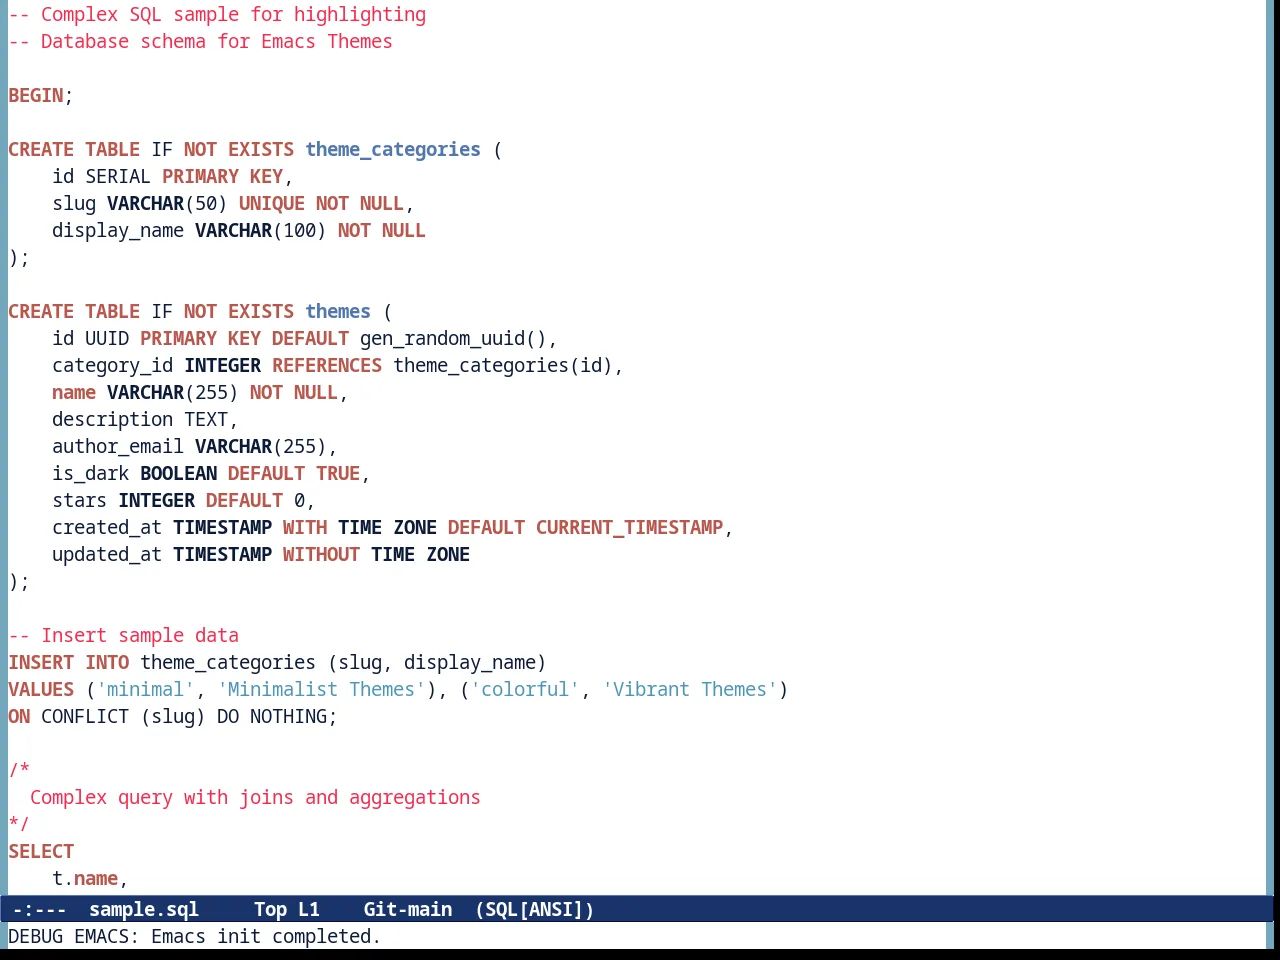Click the string 'minimal' in VALUES
This screenshot has width=1280, height=960.
(145, 689)
